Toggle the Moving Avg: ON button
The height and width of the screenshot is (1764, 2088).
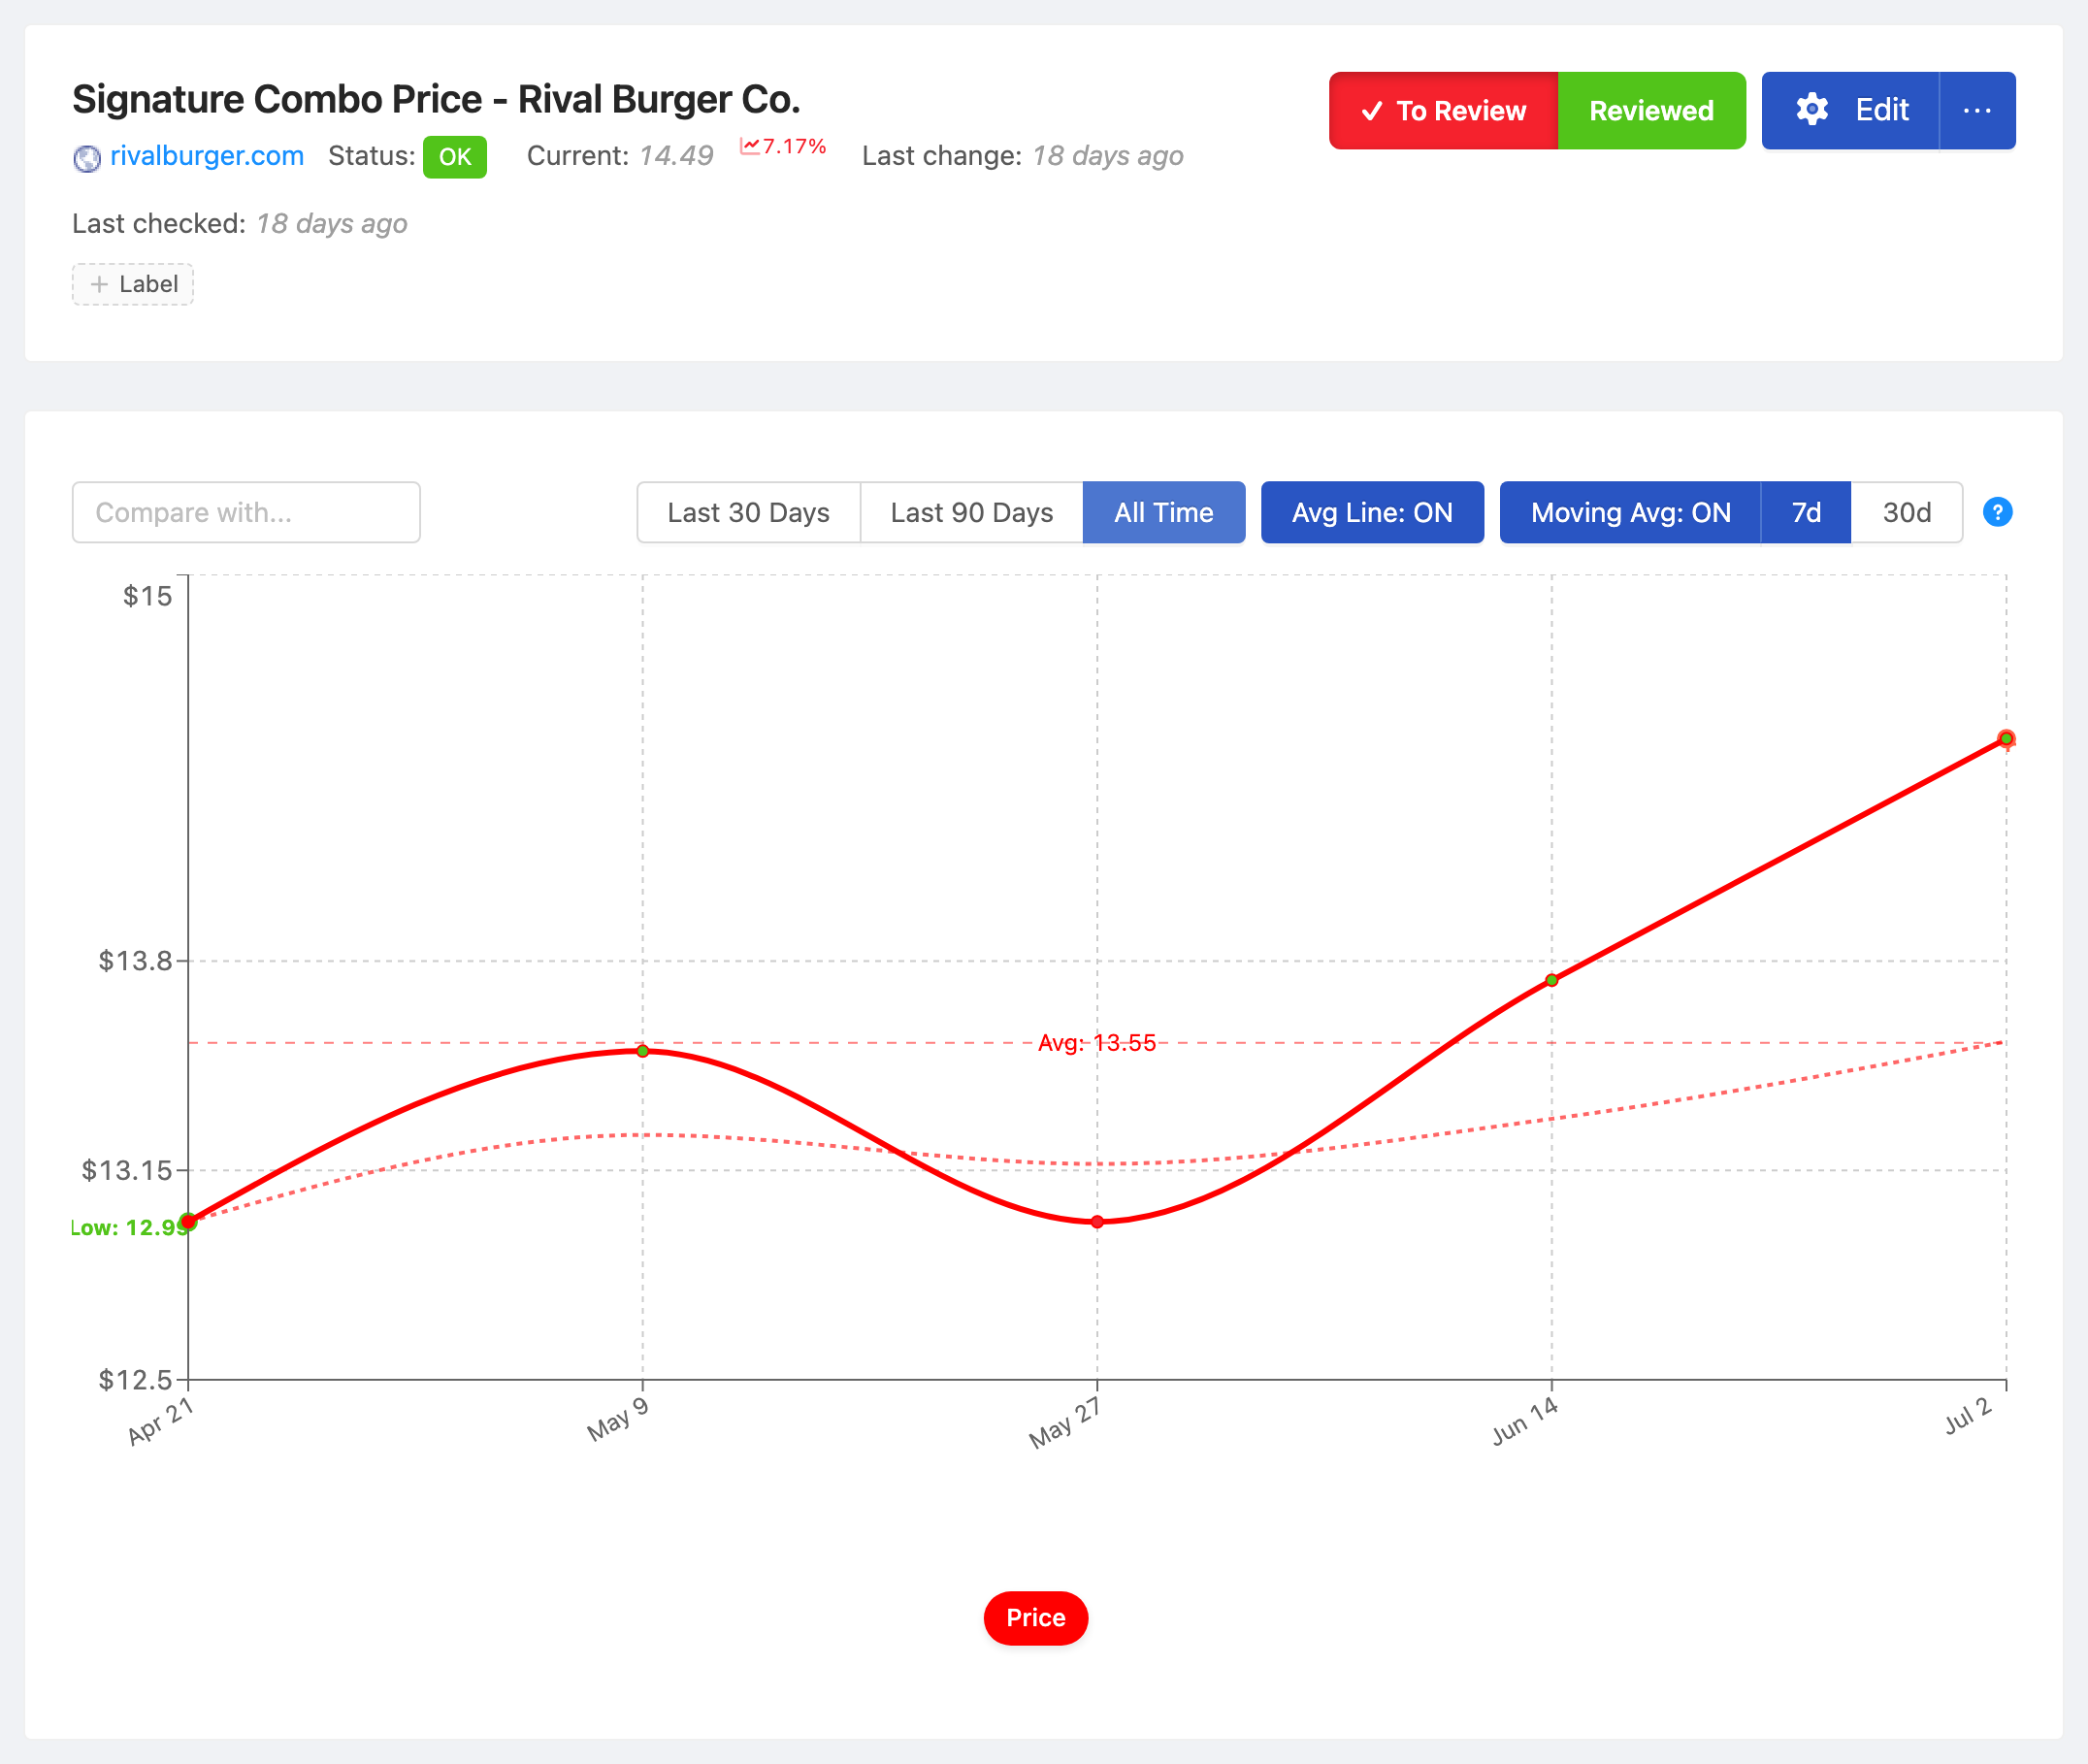(x=1630, y=512)
